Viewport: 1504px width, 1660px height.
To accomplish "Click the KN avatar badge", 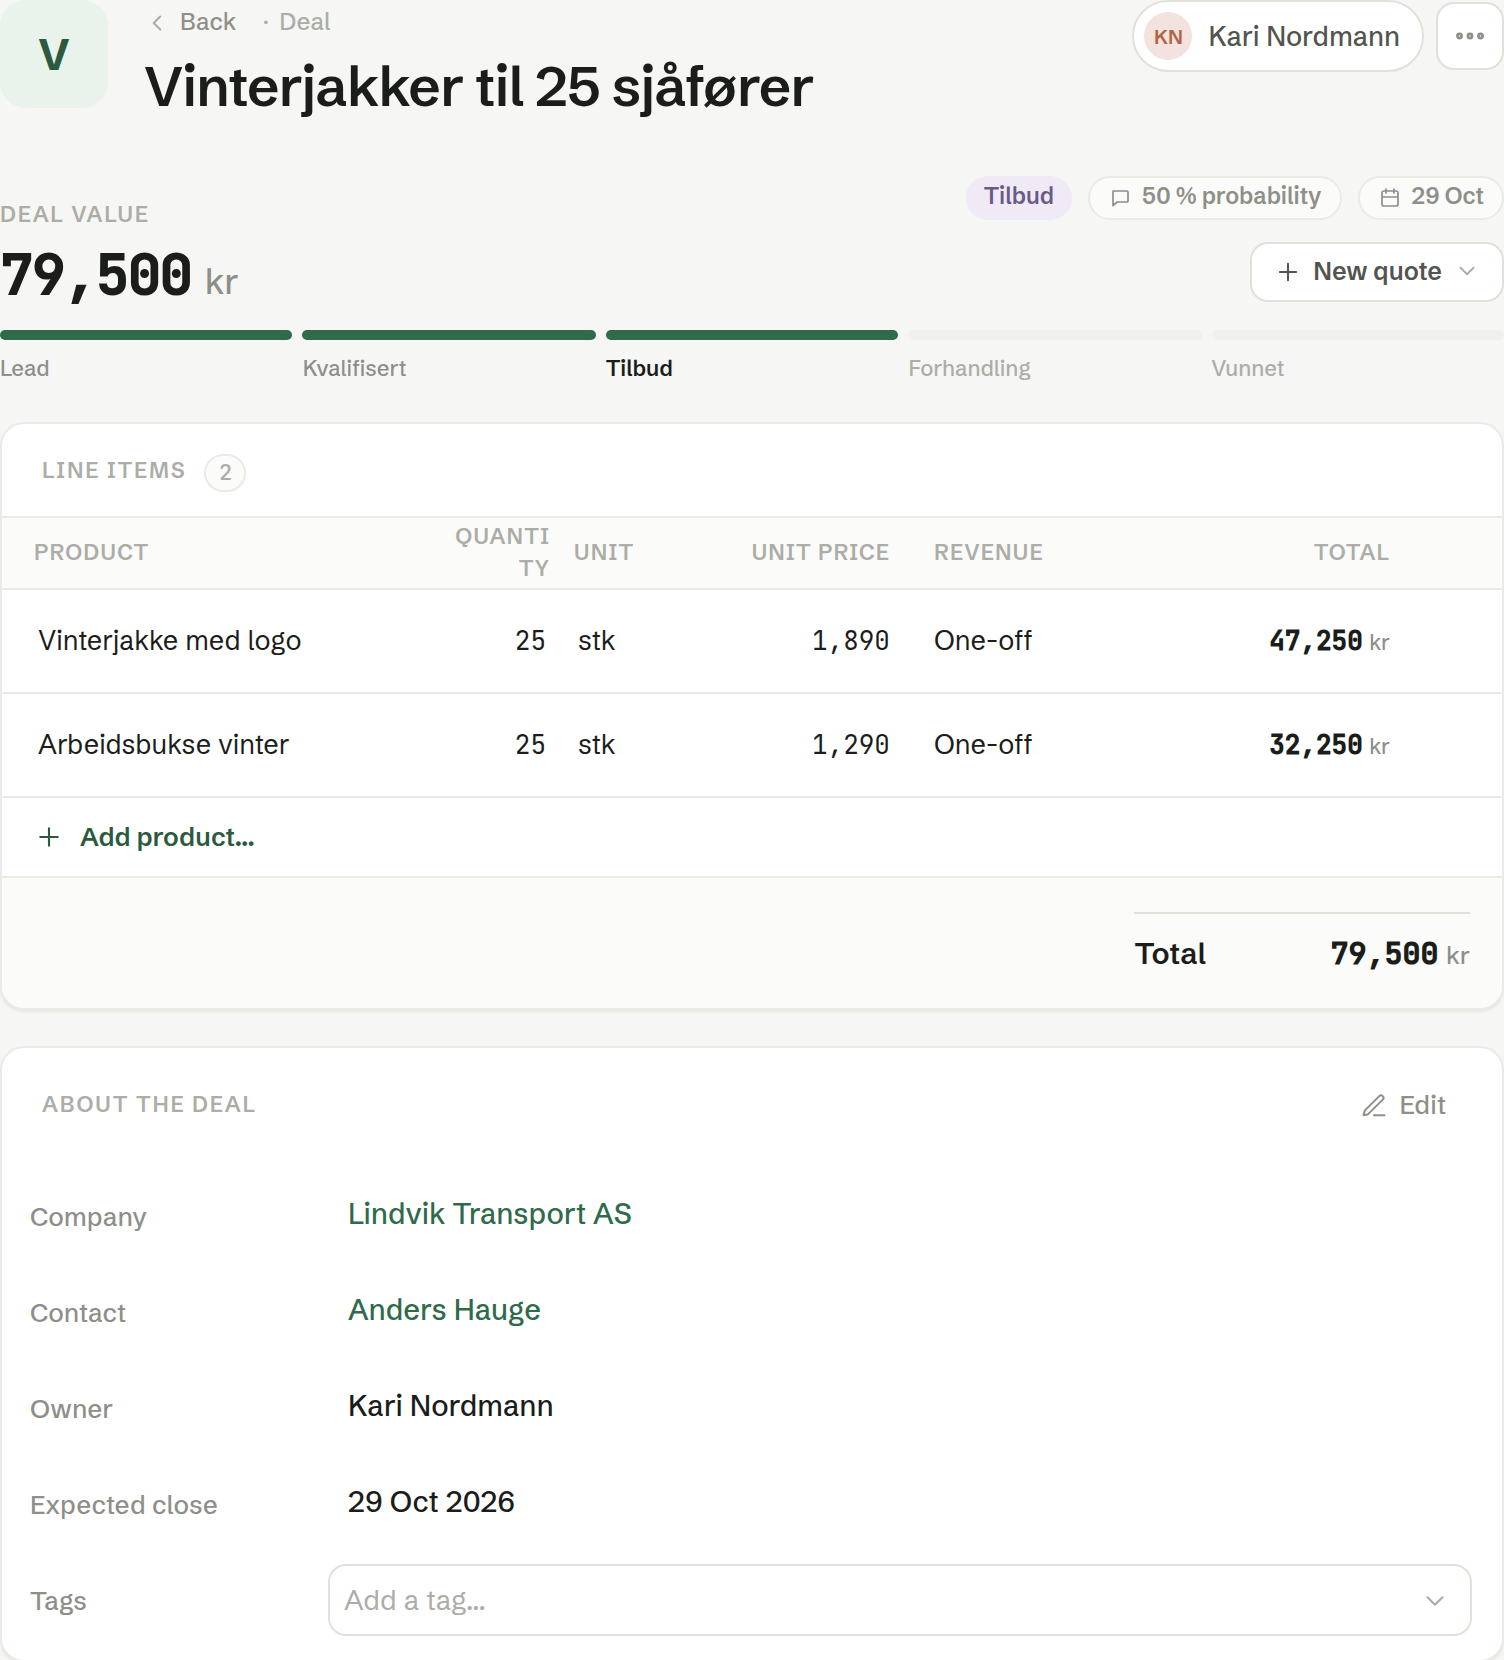I will [x=1168, y=37].
